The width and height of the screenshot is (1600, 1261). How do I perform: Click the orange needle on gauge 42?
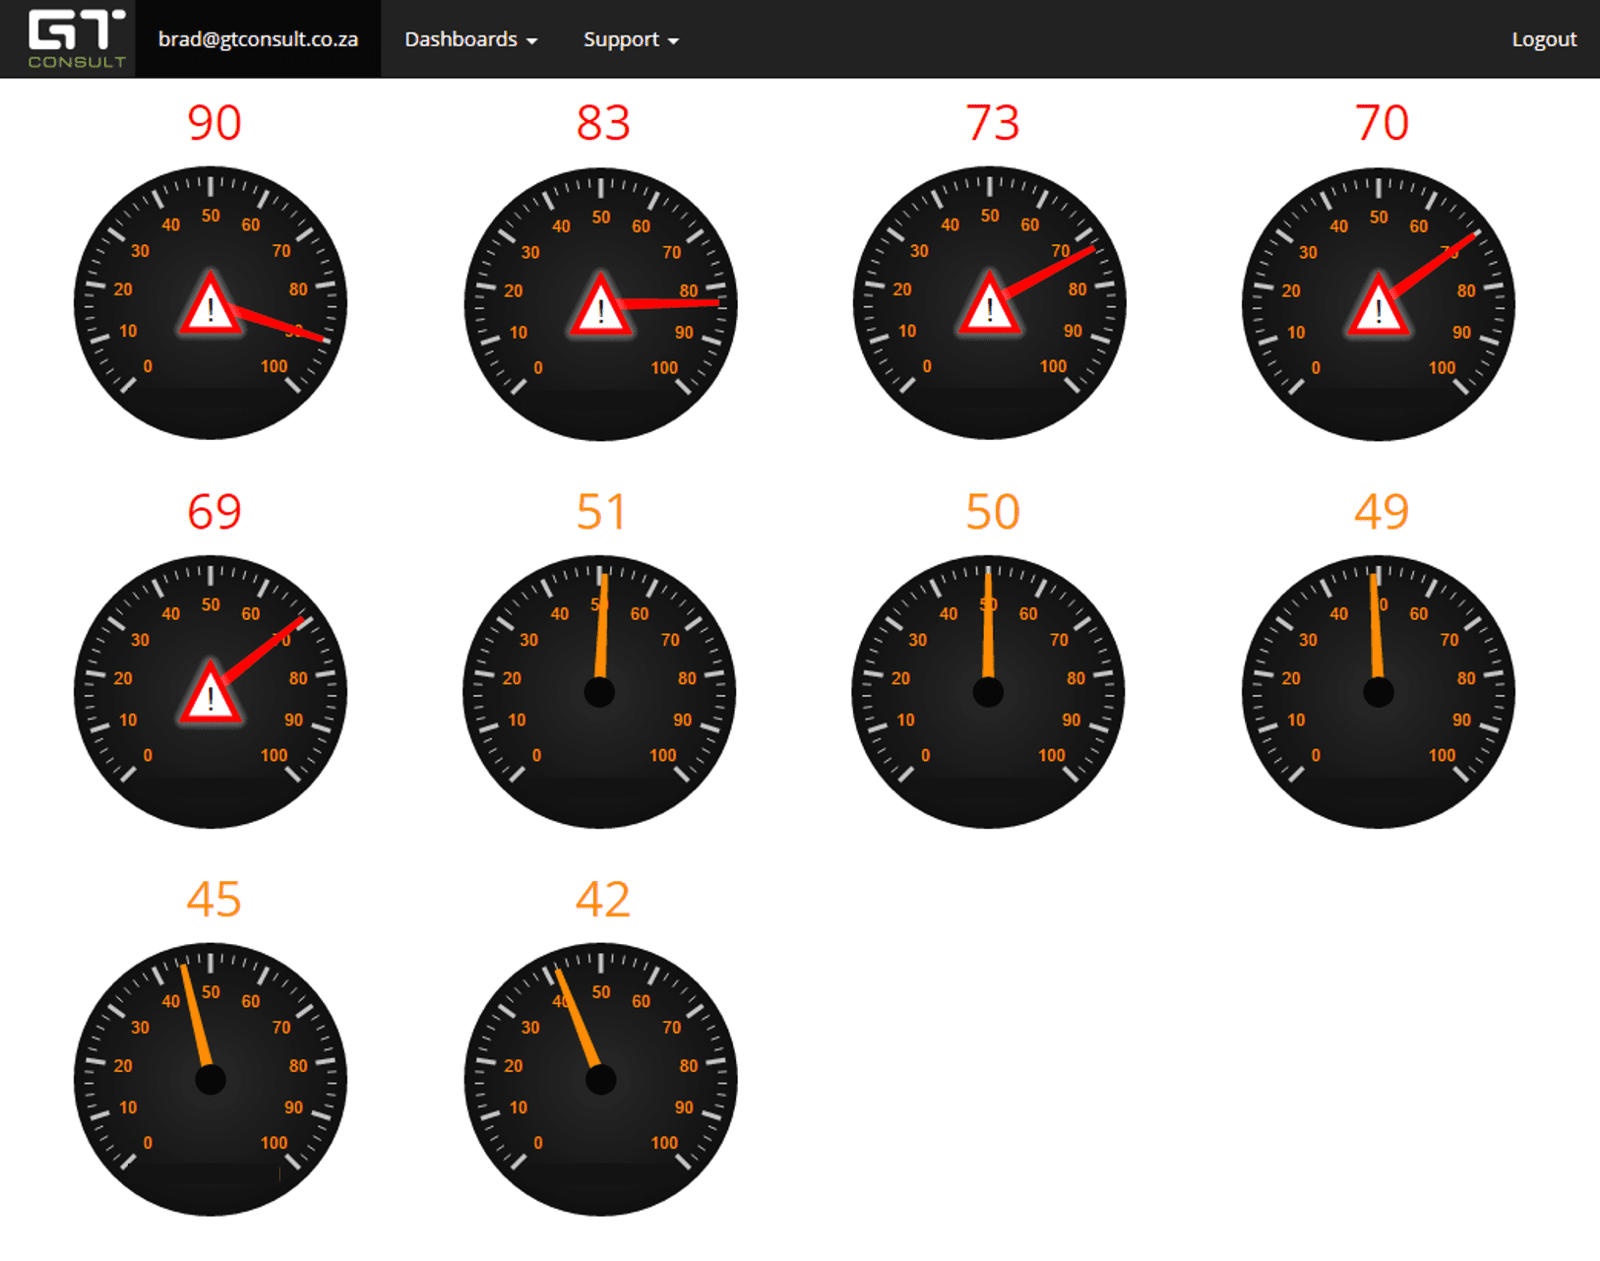coord(577,1020)
